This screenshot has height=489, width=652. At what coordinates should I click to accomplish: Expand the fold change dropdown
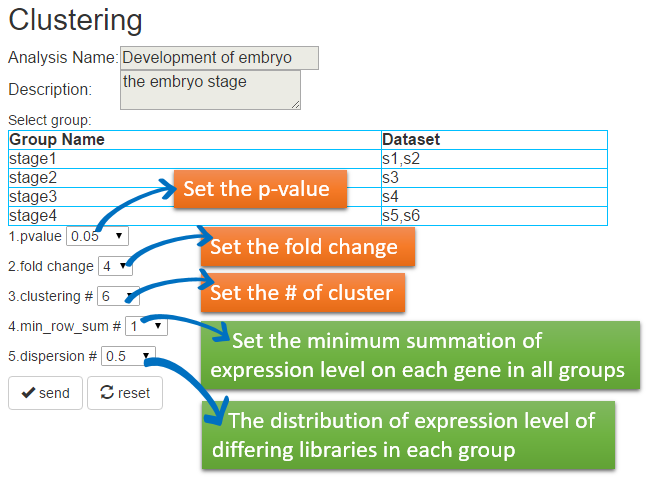click(x=115, y=266)
